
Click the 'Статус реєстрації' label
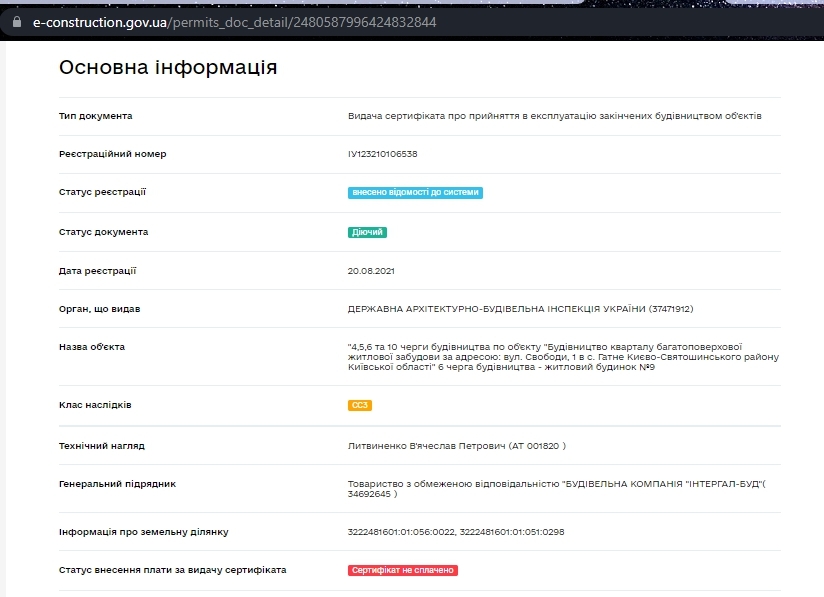[x=102, y=192]
